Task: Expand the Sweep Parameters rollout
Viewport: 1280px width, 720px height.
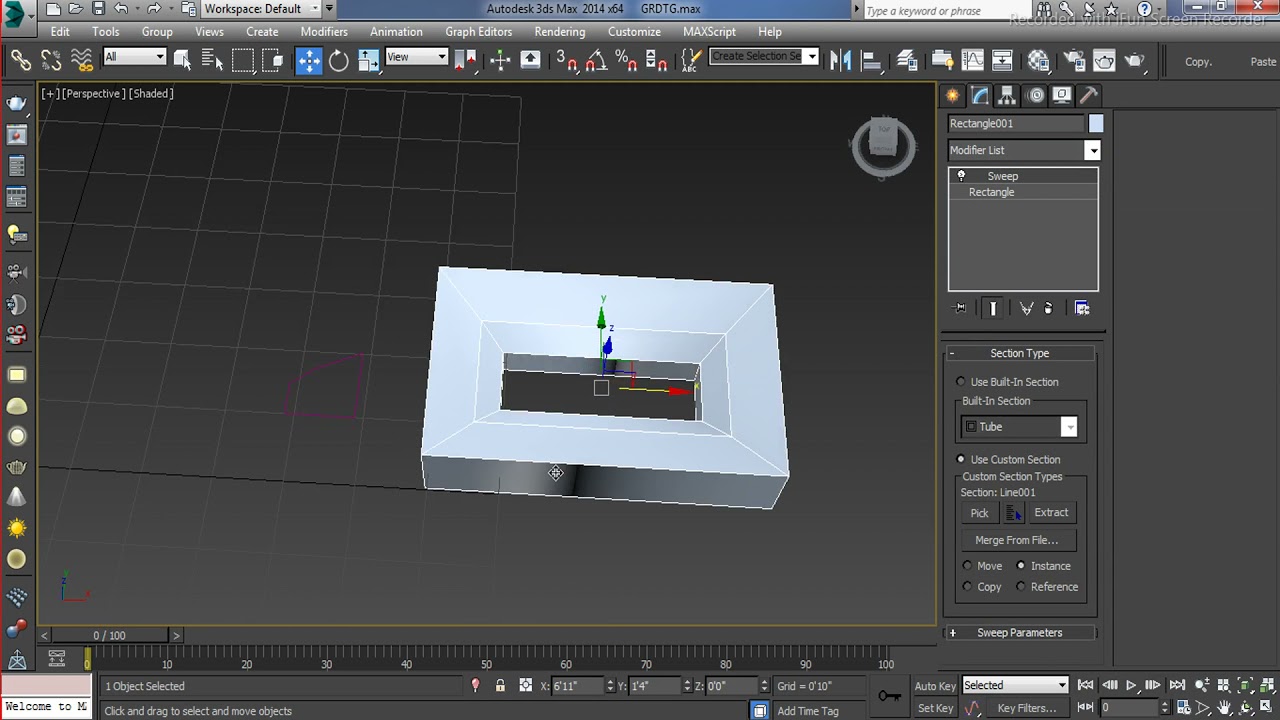Action: coord(1019,633)
